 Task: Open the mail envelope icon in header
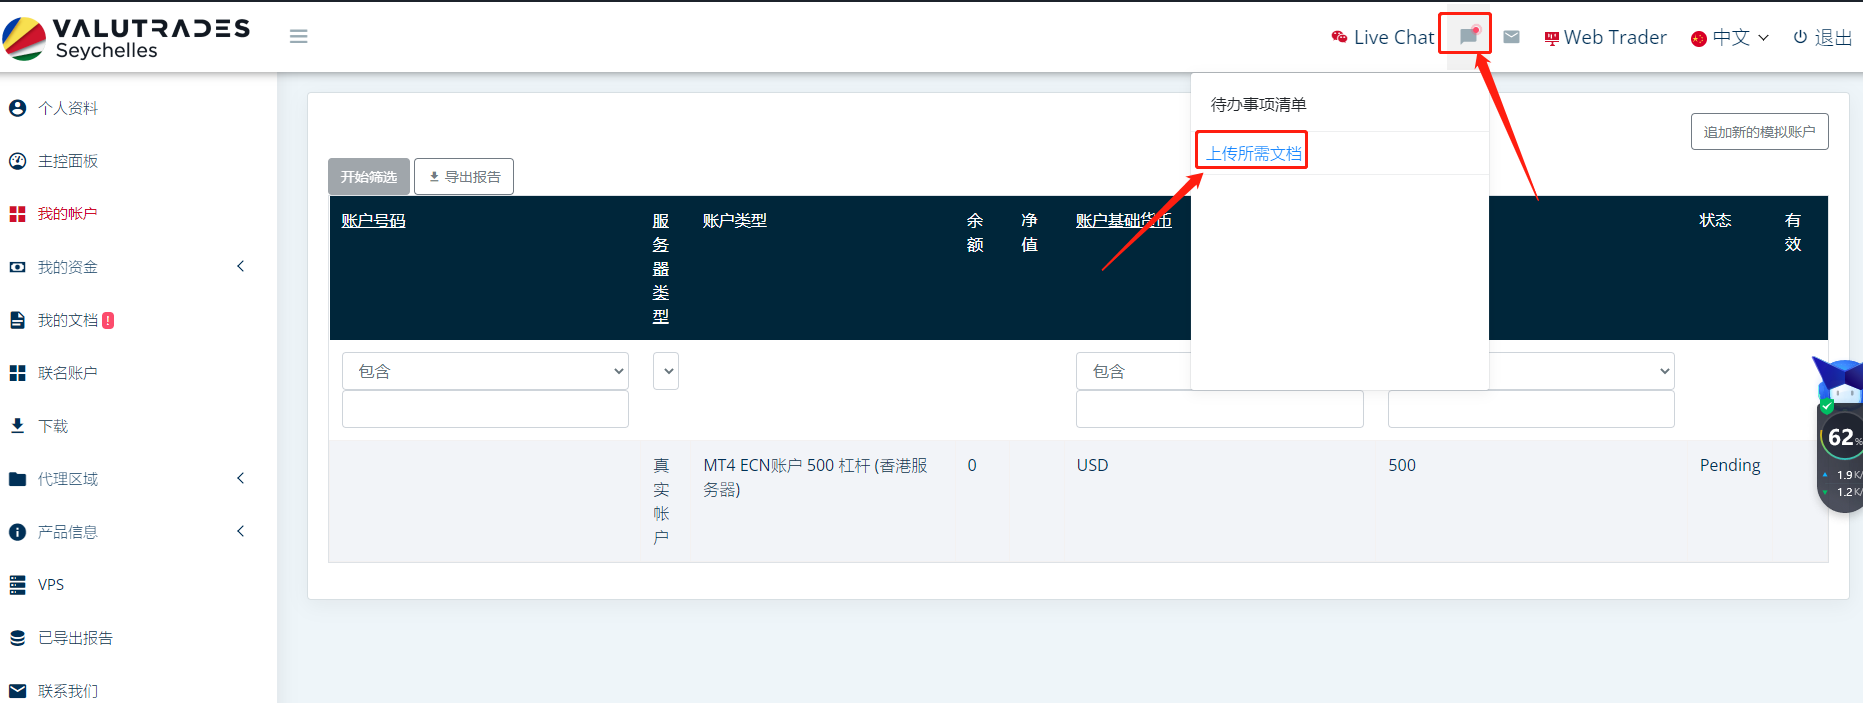[x=1511, y=37]
